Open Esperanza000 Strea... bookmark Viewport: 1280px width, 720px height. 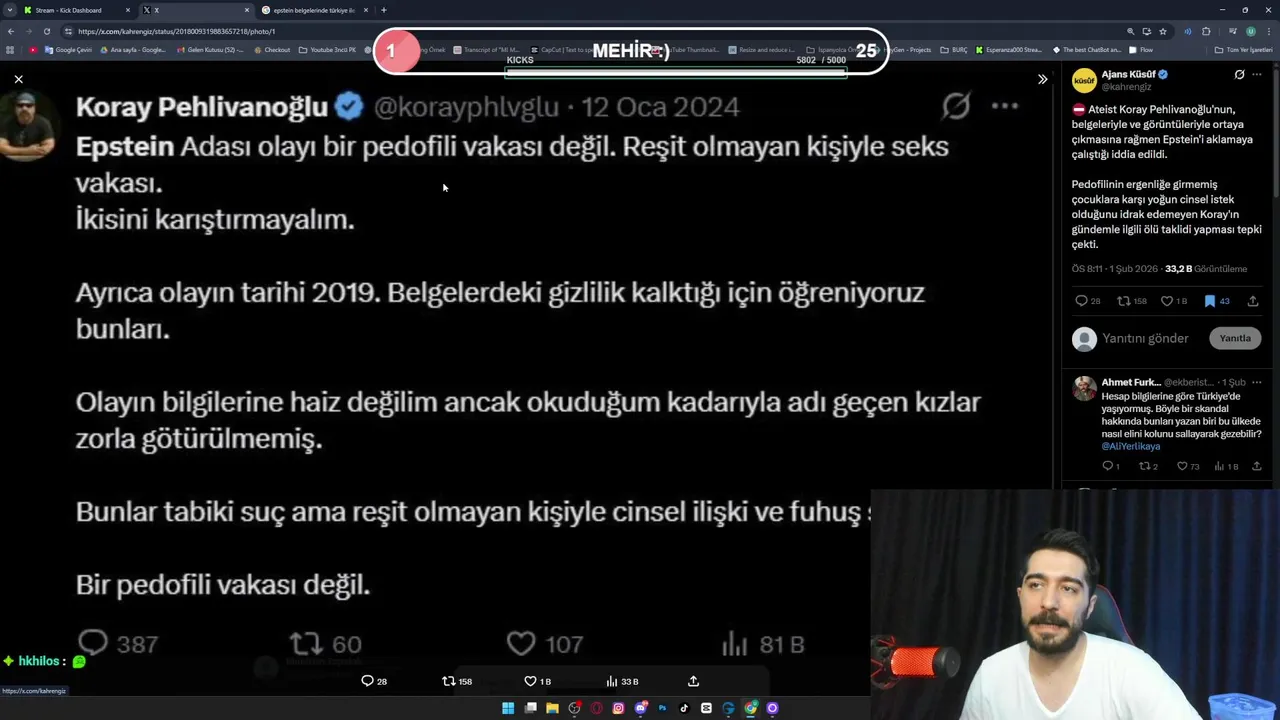coord(1010,50)
